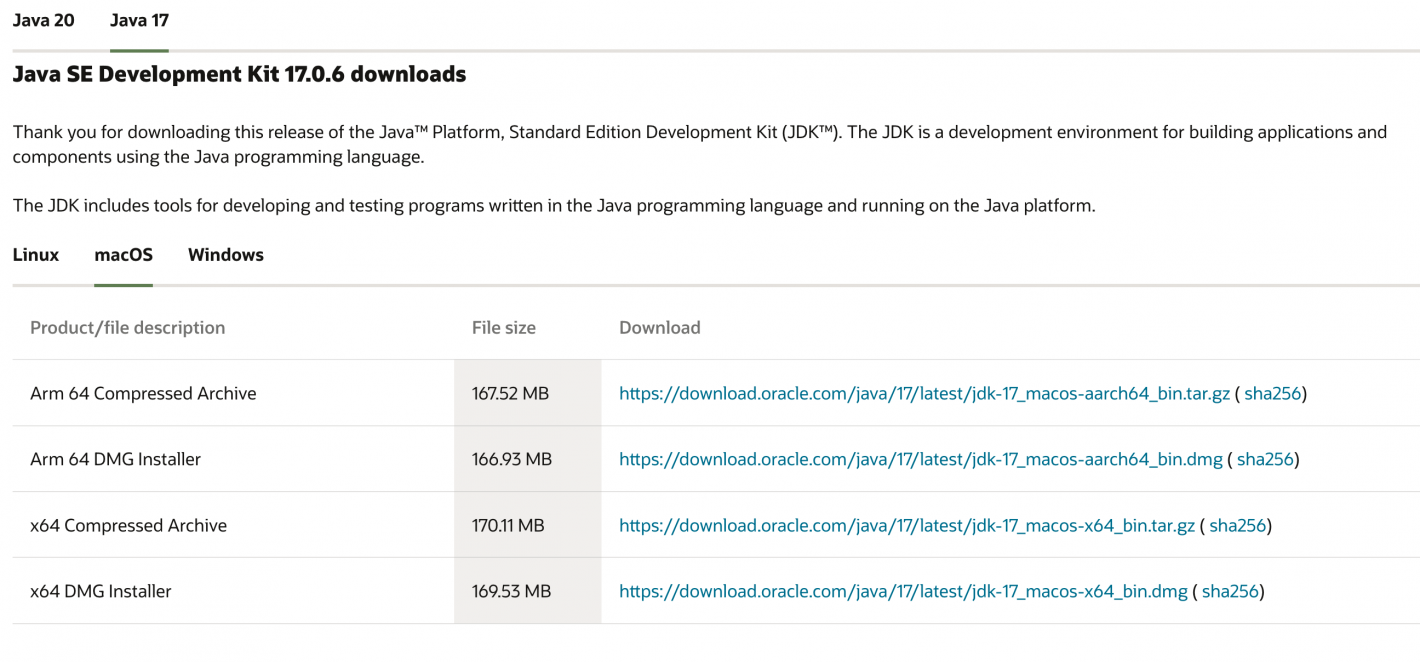This screenshot has height=662, width=1420.
Task: Download the x64 DMG Installer
Action: click(903, 591)
